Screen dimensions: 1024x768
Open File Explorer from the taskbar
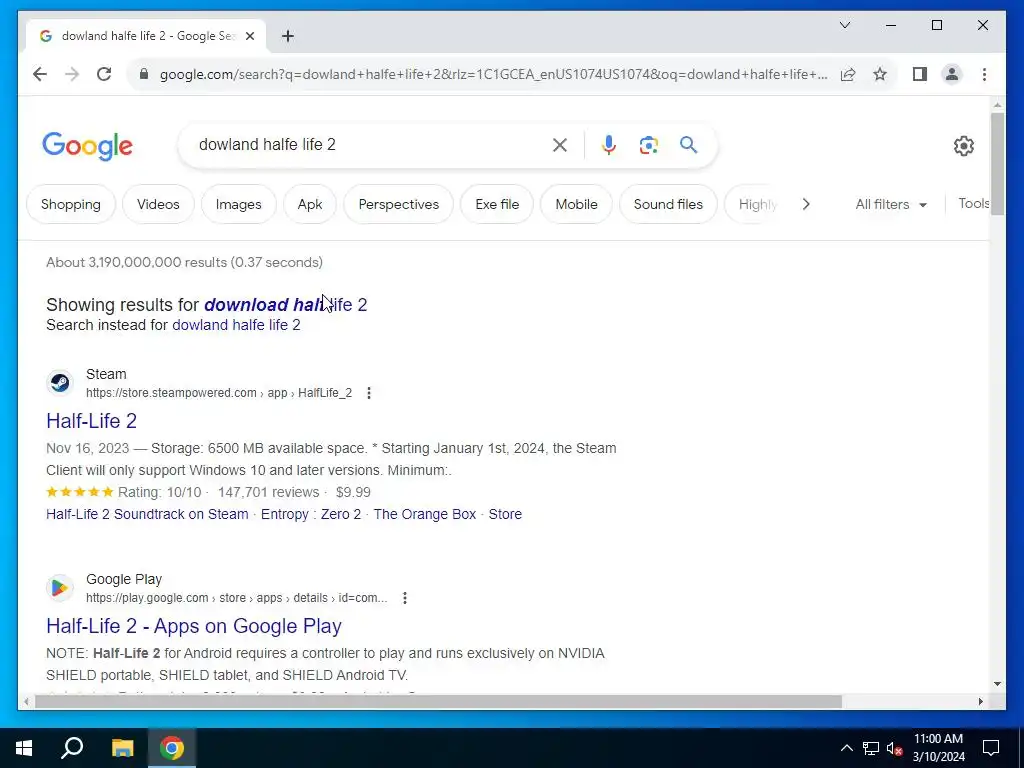click(x=122, y=748)
